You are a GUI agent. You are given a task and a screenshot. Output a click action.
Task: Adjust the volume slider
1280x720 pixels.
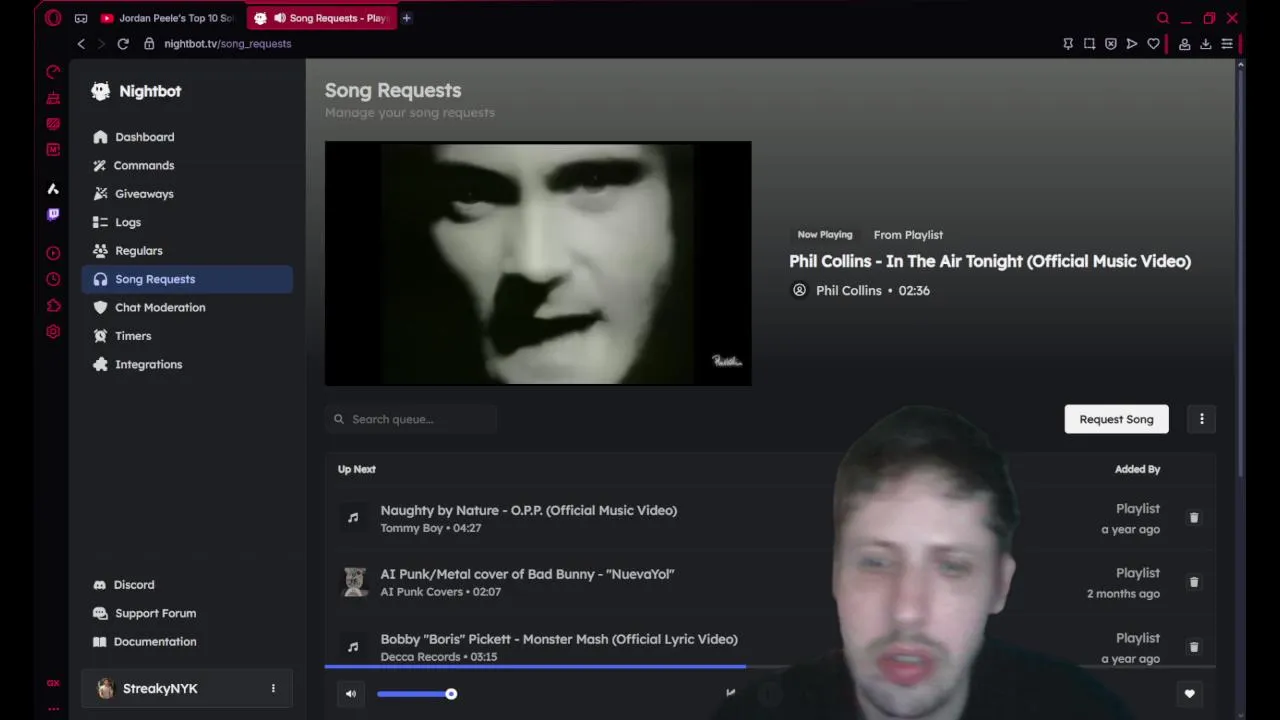[417, 694]
